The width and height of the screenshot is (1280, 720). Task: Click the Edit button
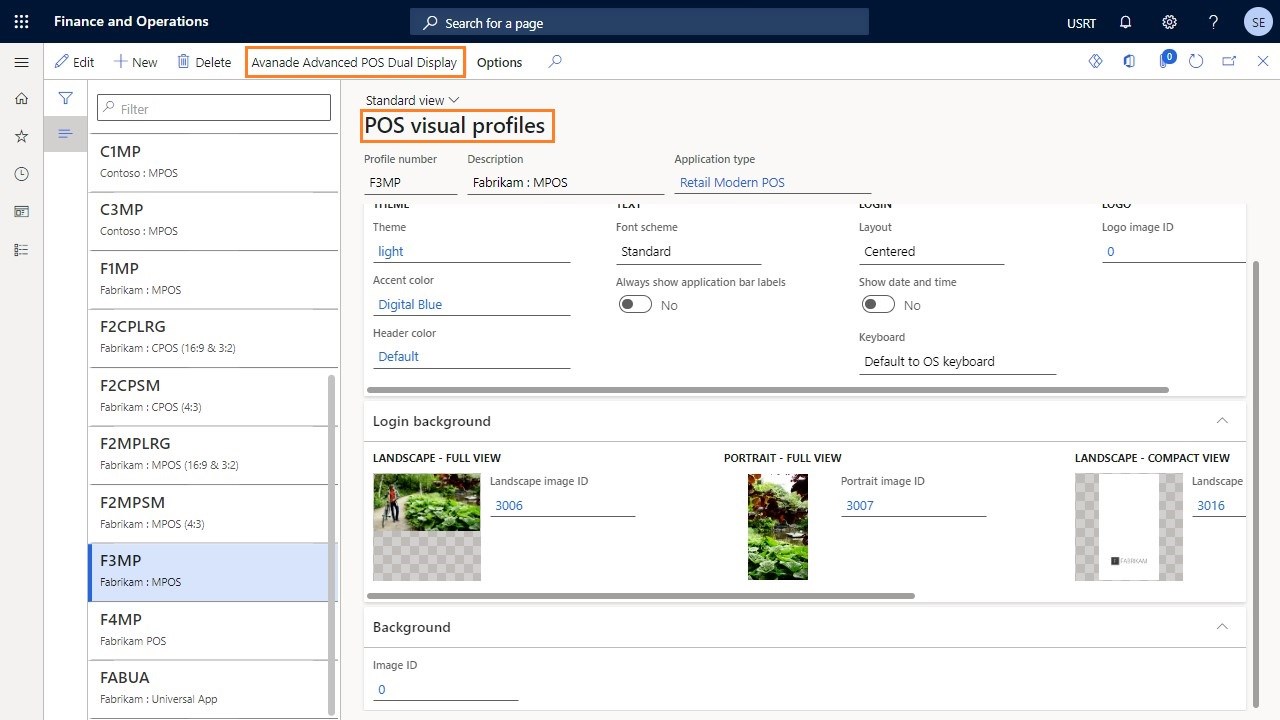click(x=74, y=62)
